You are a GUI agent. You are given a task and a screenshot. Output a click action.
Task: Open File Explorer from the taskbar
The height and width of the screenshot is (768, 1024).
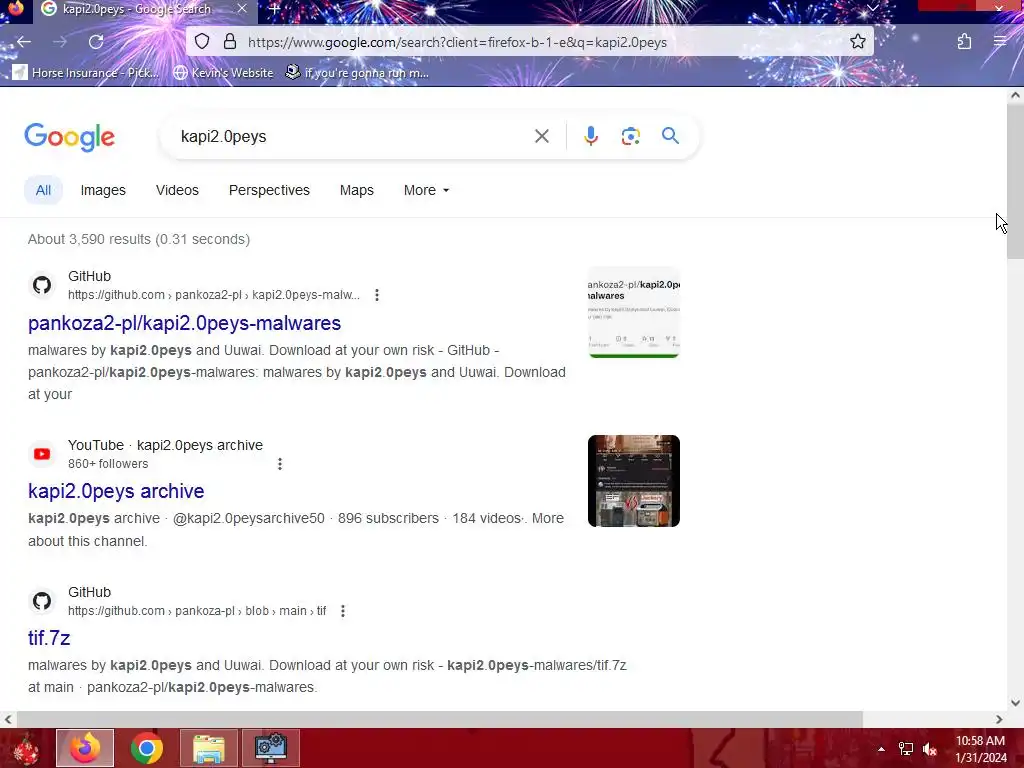pos(208,748)
